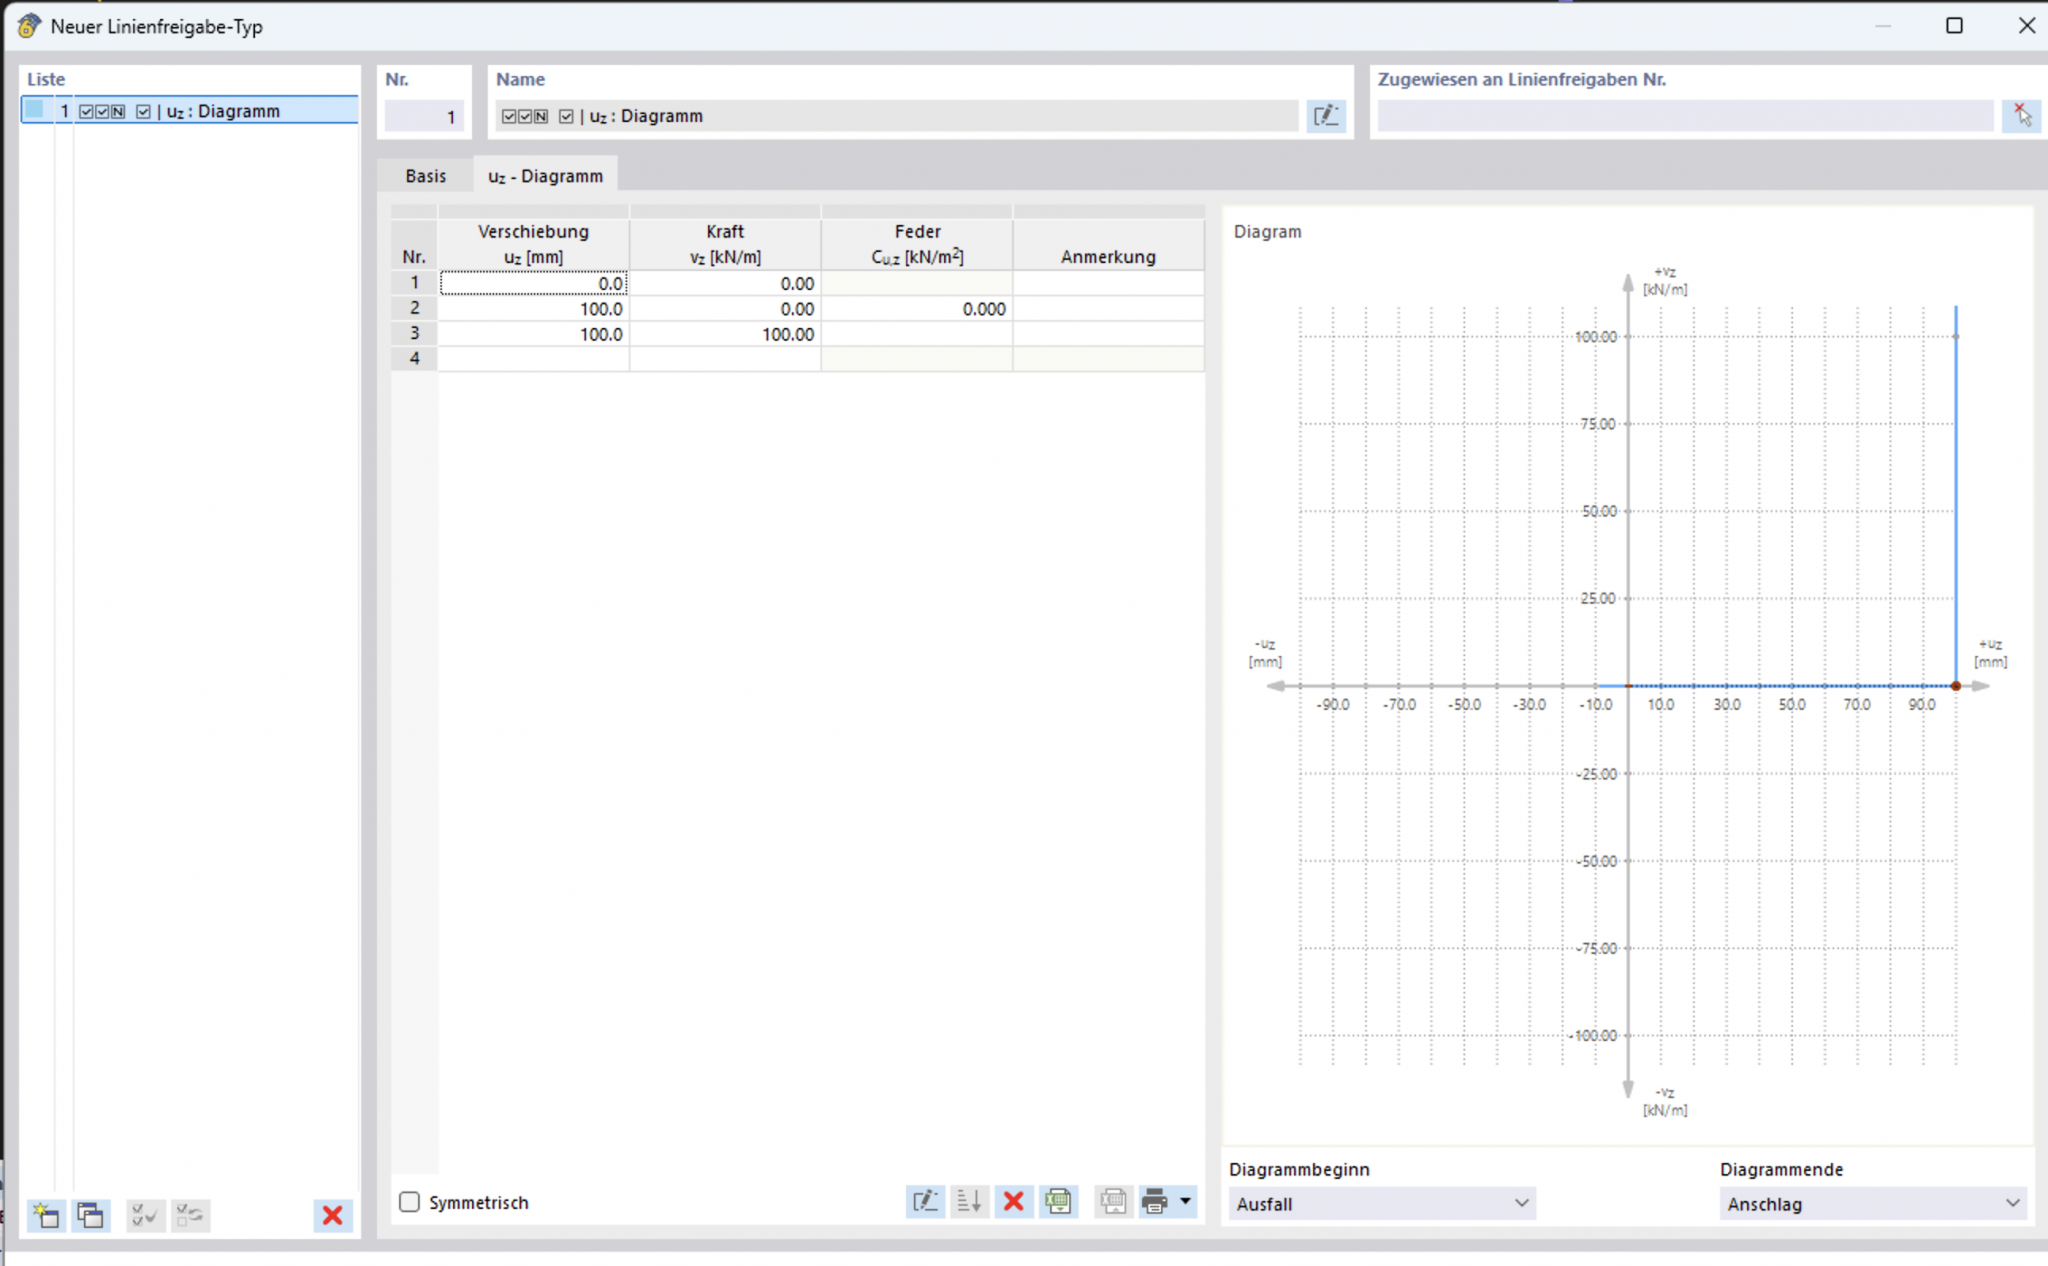Screen dimensions: 2048x1266
Task: Click the invert selection checkmarks icon
Action: 190,1215
